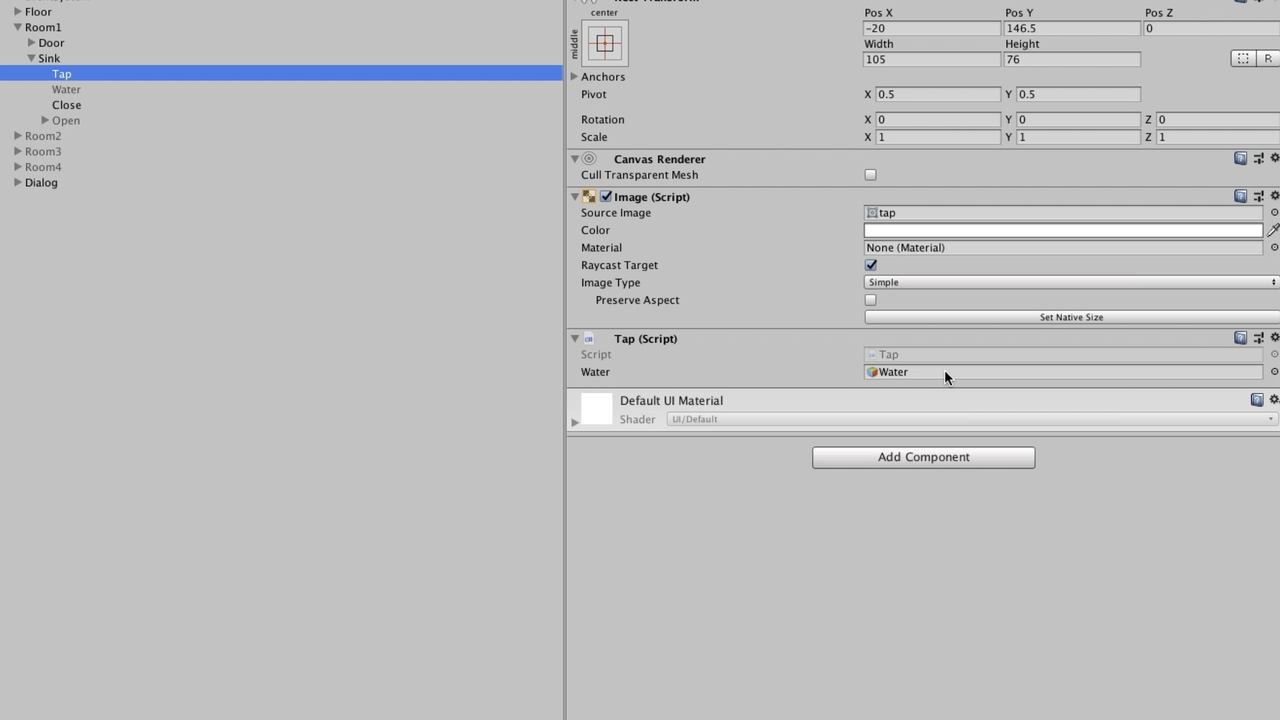Expand the Anchors section
1280x720 pixels.
[x=575, y=77]
